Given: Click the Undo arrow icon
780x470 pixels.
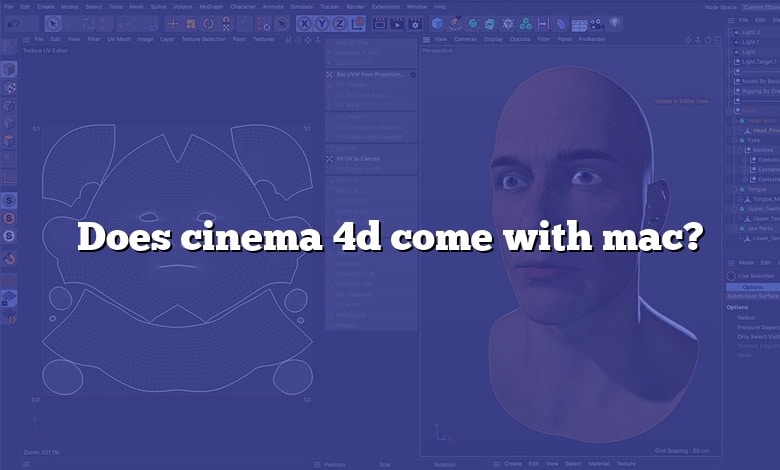Looking at the screenshot, I should click(13, 23).
